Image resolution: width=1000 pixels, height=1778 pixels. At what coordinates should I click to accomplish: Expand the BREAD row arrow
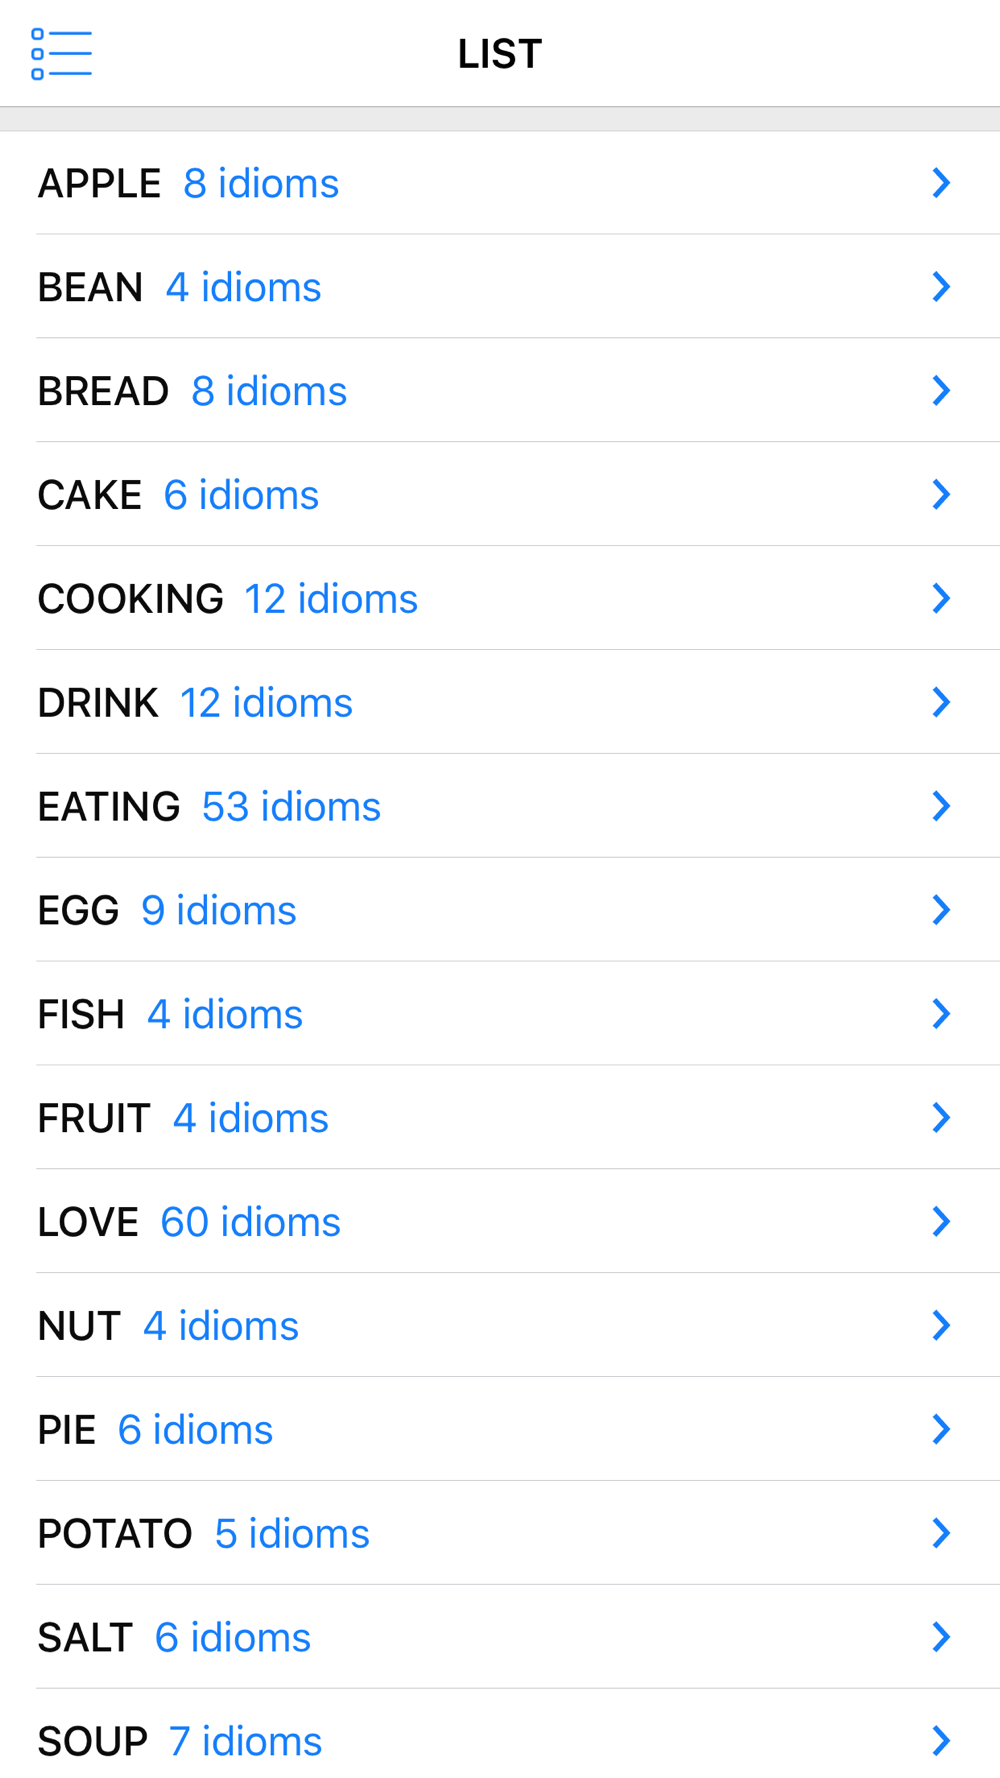pyautogui.click(x=940, y=391)
